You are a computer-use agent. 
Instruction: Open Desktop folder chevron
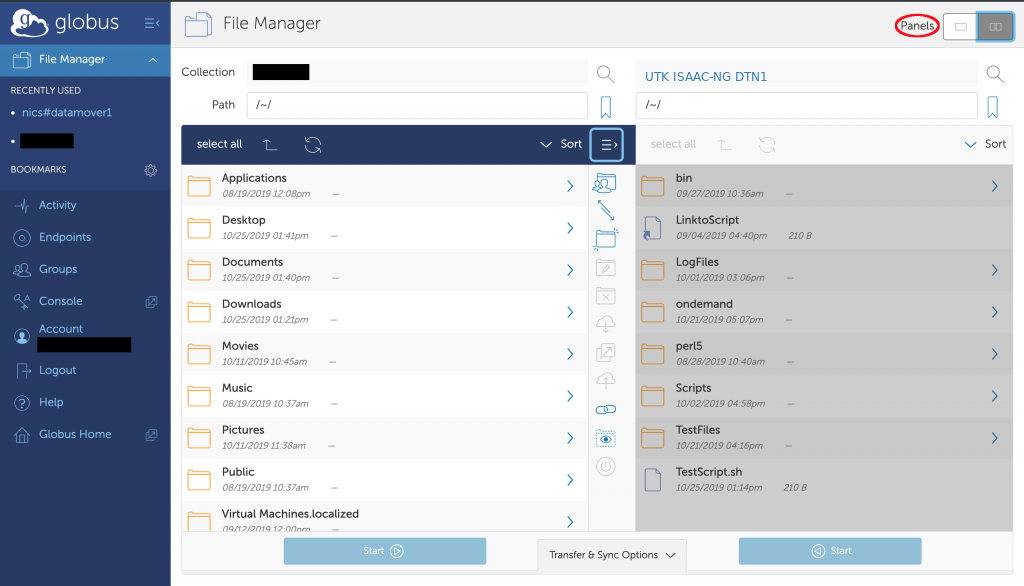(570, 228)
